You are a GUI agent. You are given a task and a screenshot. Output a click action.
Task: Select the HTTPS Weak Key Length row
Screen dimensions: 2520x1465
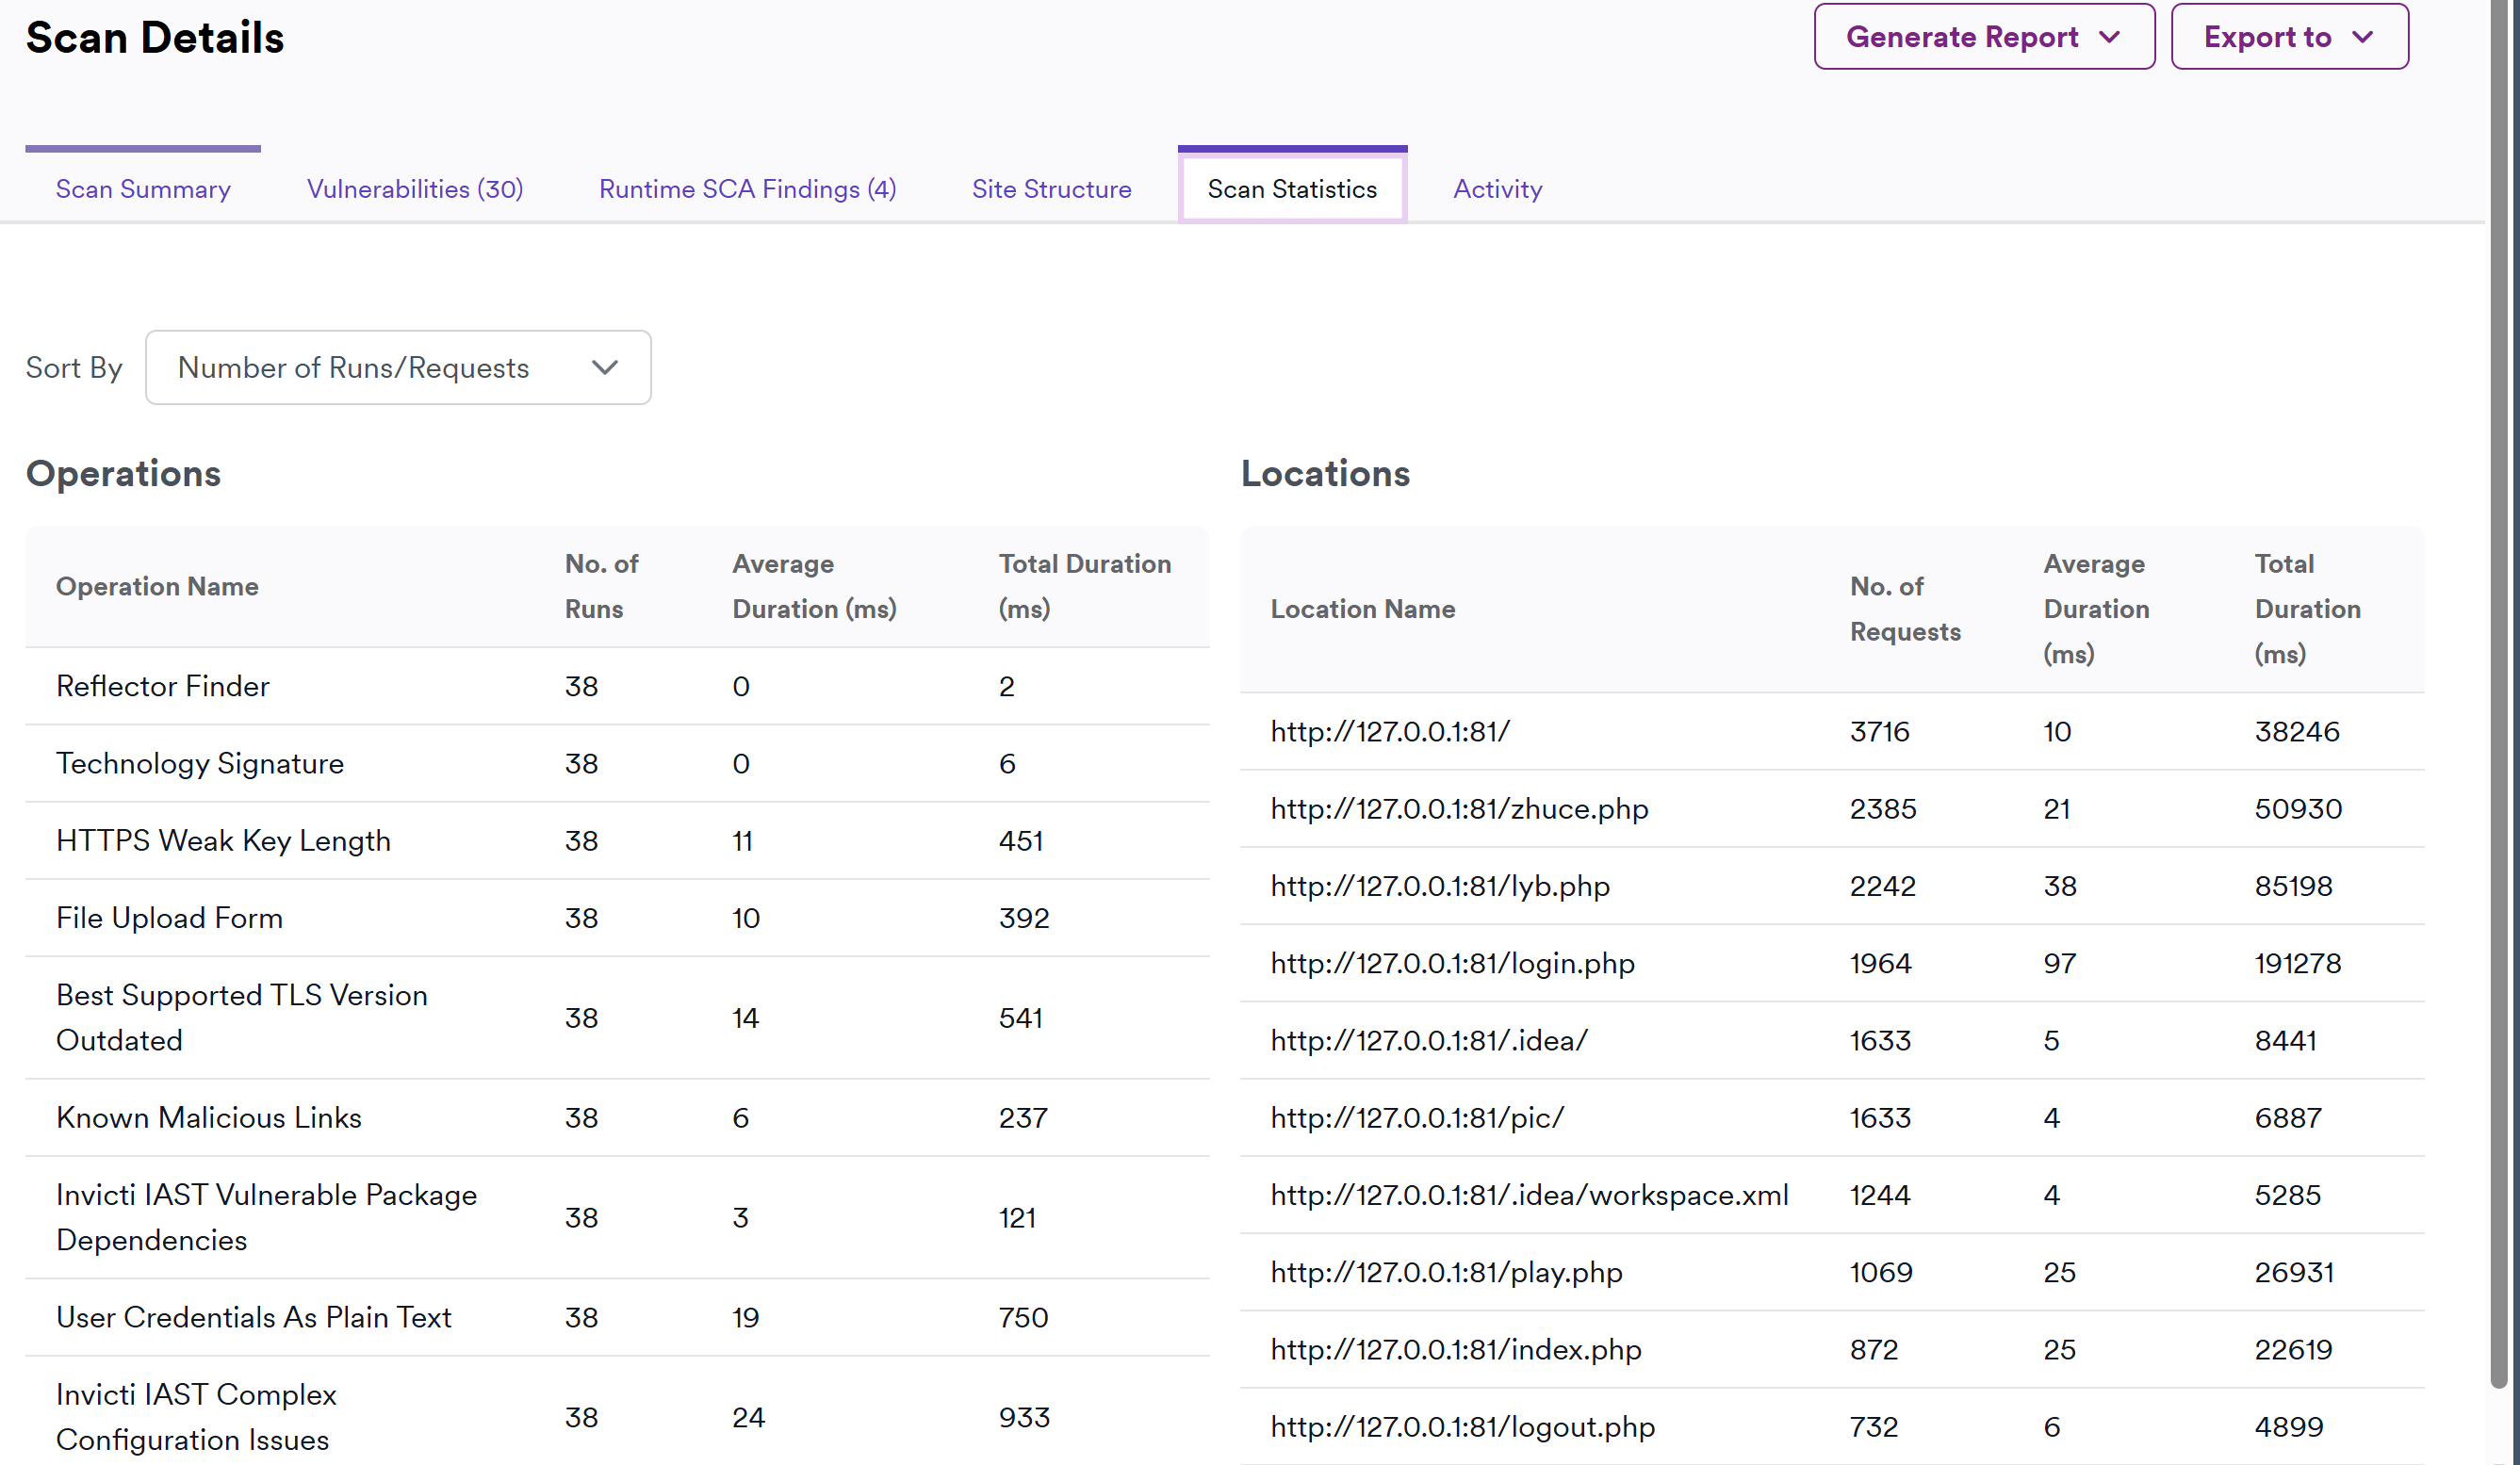tap(223, 841)
